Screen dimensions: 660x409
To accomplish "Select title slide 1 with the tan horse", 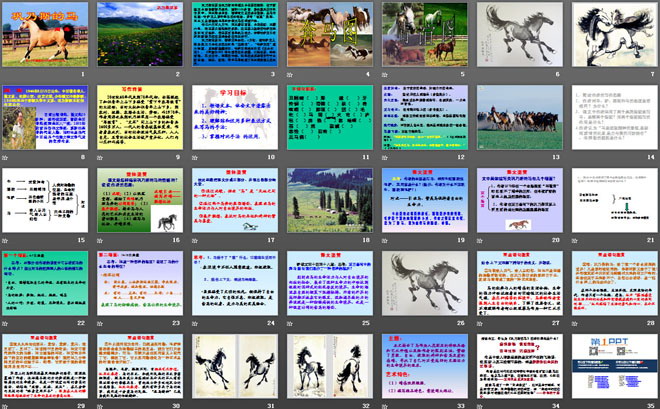I will coord(45,34).
